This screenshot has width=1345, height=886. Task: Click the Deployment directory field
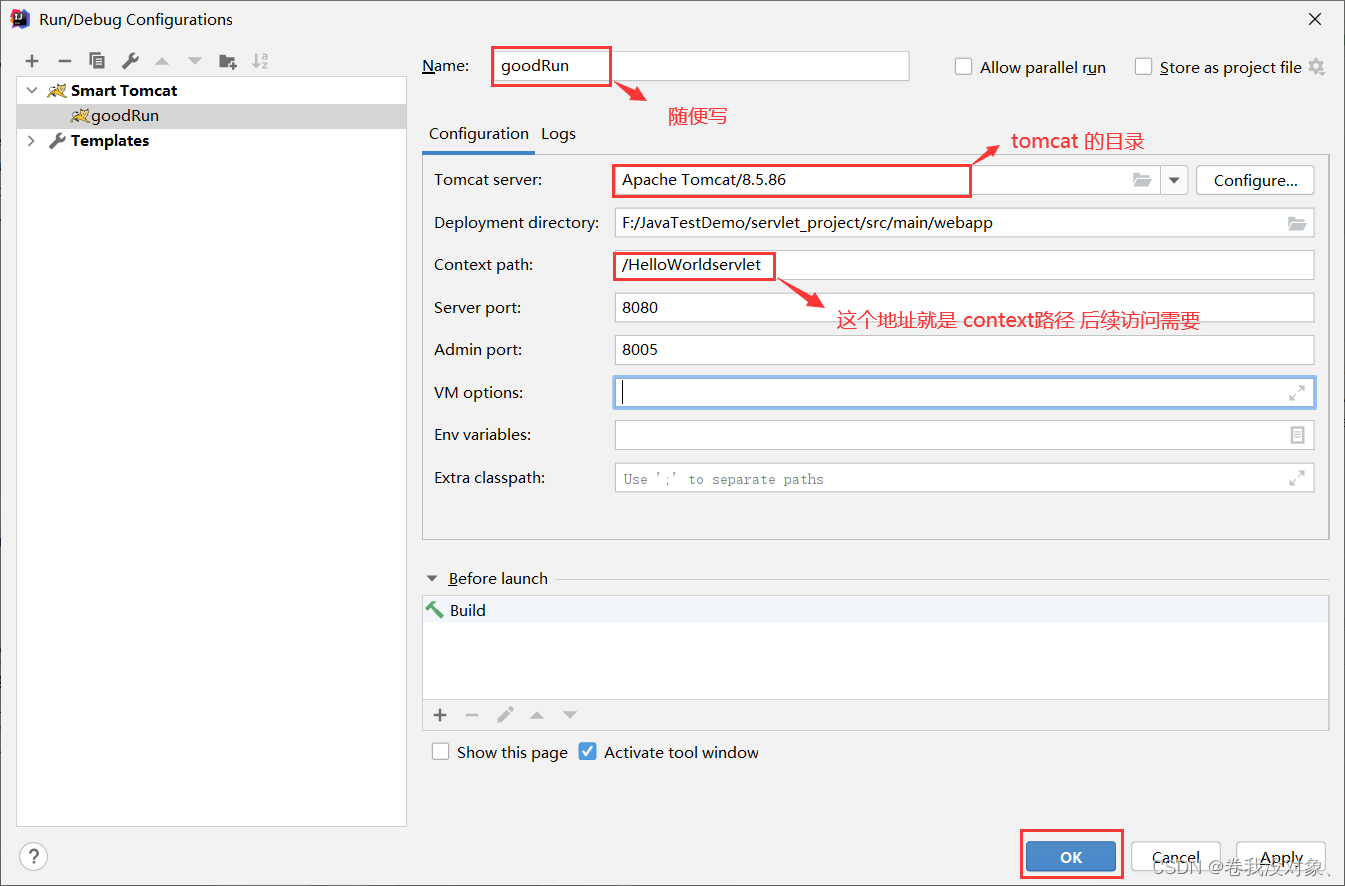964,223
